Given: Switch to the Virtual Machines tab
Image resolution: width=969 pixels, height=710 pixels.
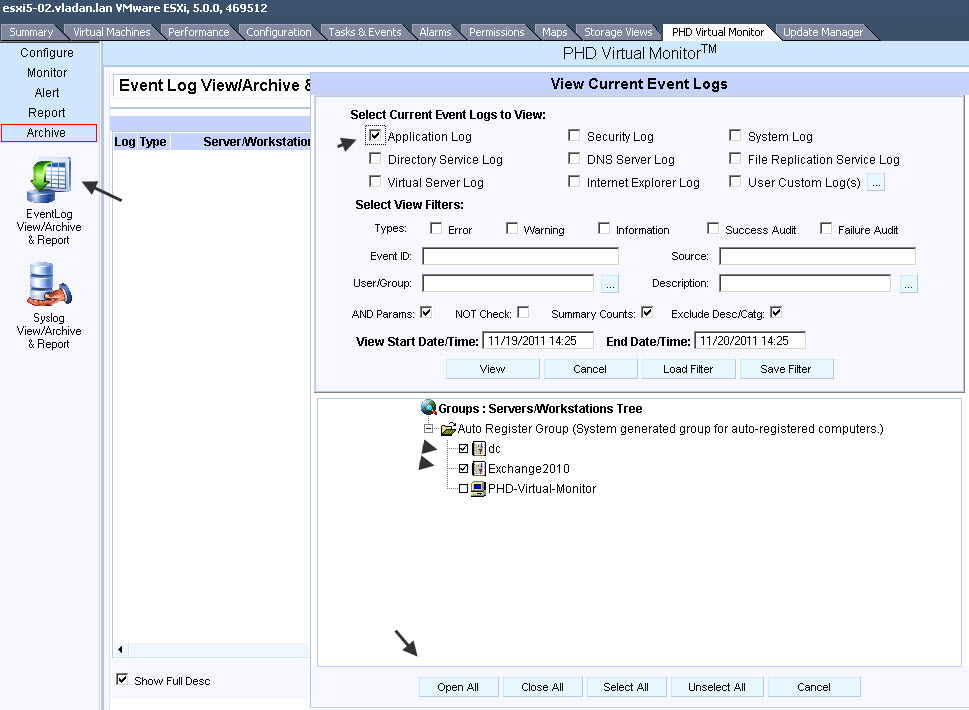Looking at the screenshot, I should pos(111,32).
